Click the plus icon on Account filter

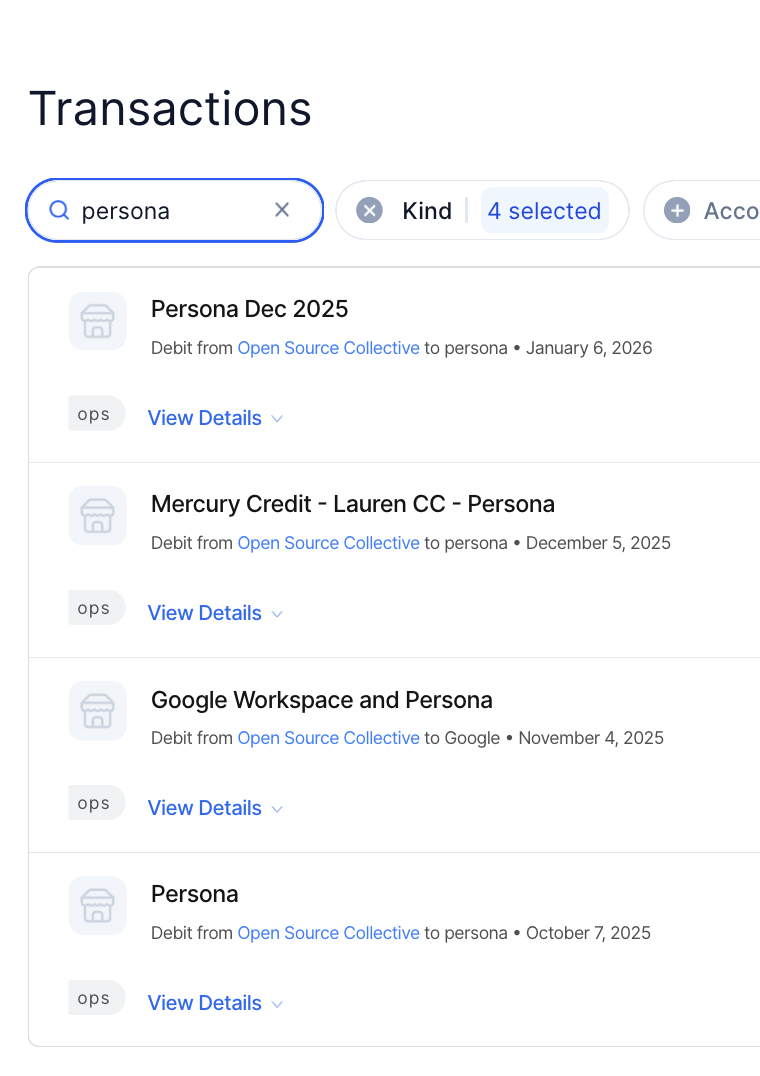coord(677,210)
